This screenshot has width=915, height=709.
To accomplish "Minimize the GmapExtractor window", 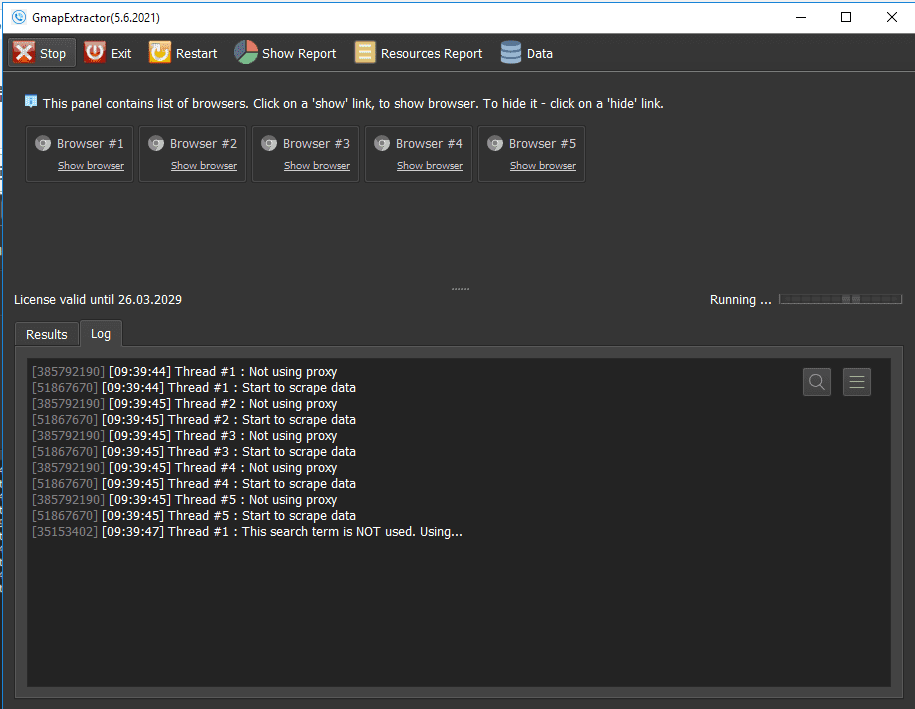I will pos(801,17).
